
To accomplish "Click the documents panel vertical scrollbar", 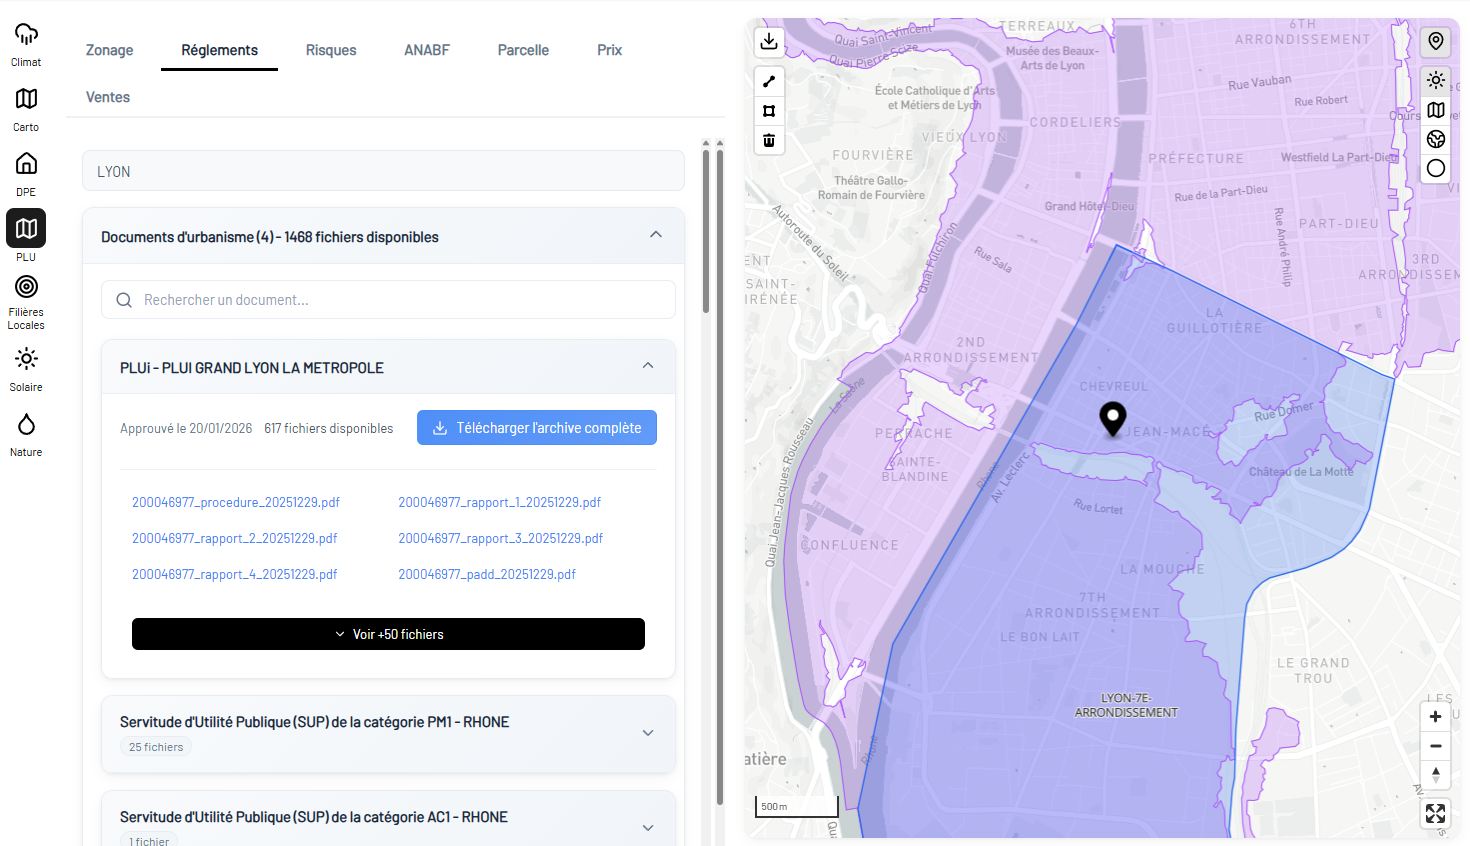I will (x=705, y=231).
